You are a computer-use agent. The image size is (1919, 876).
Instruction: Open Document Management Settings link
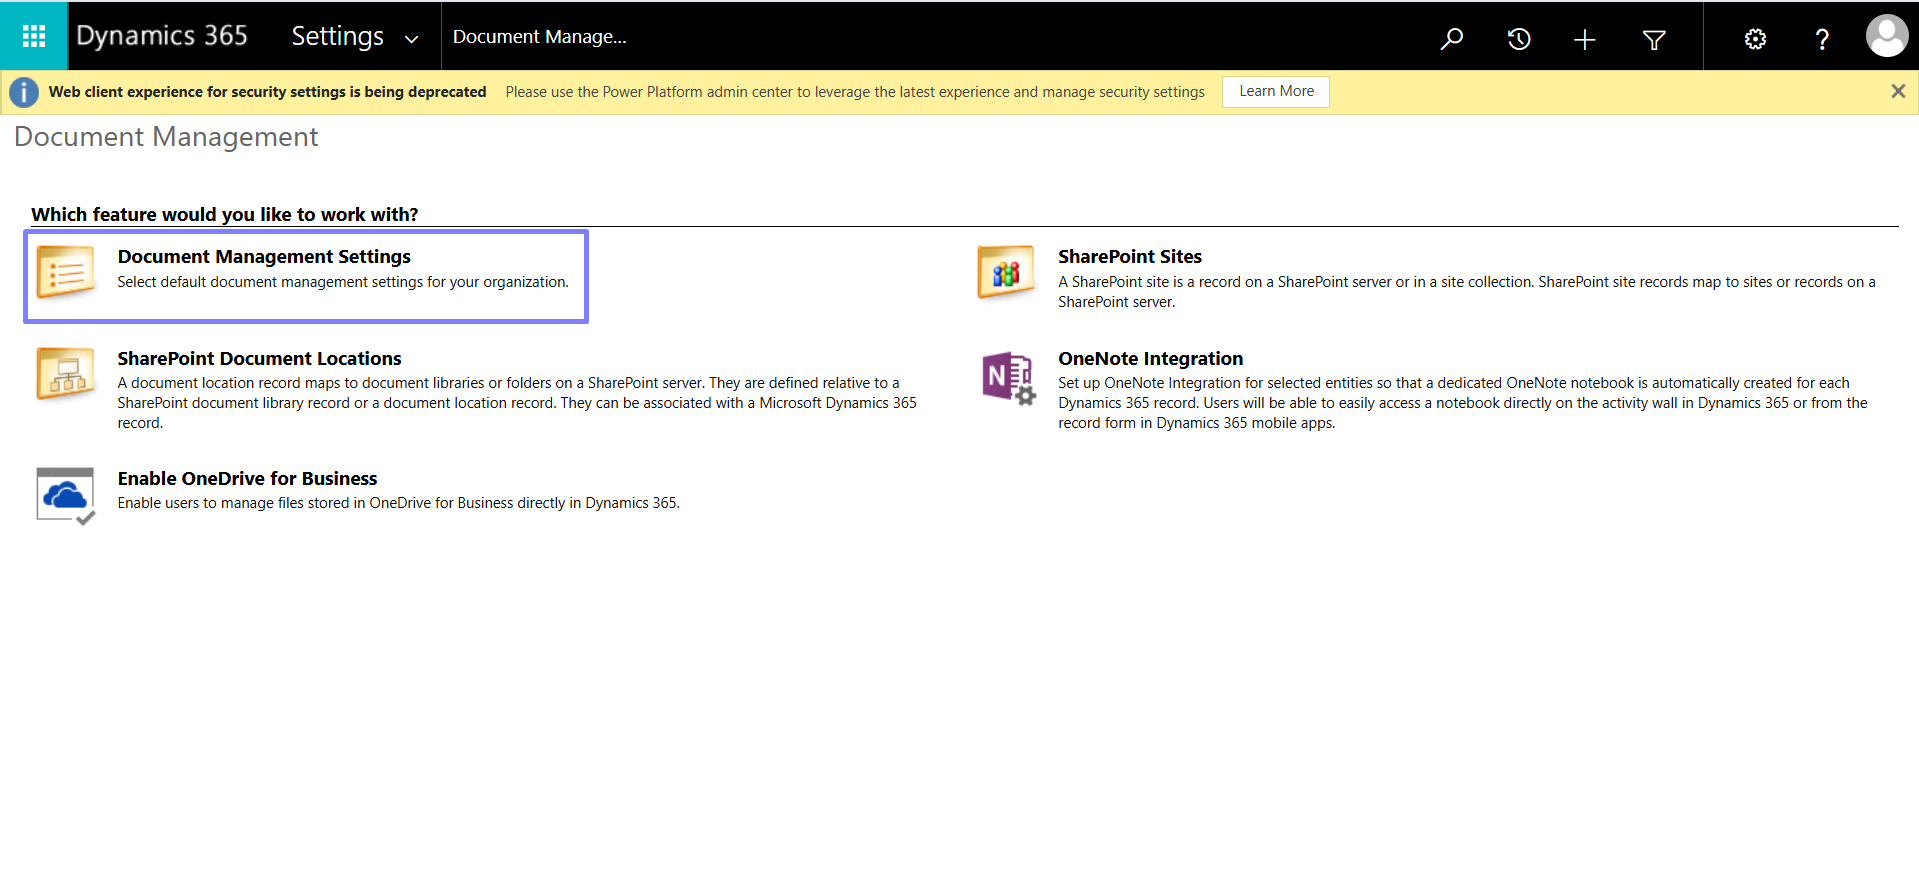pos(264,257)
